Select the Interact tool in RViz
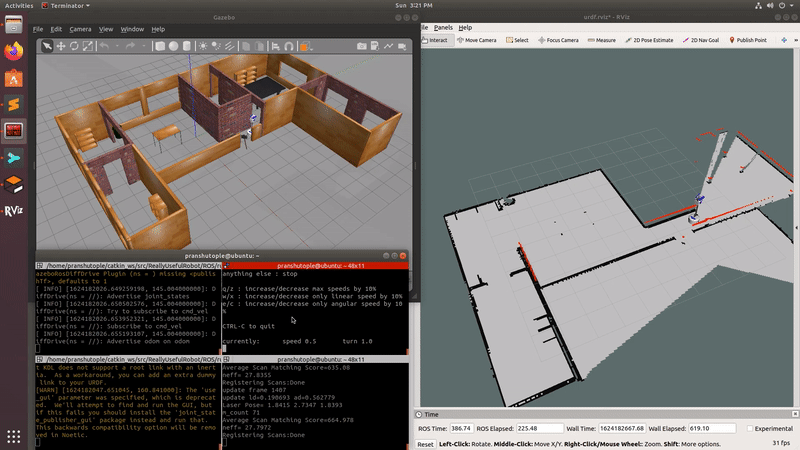 pyautogui.click(x=437, y=40)
